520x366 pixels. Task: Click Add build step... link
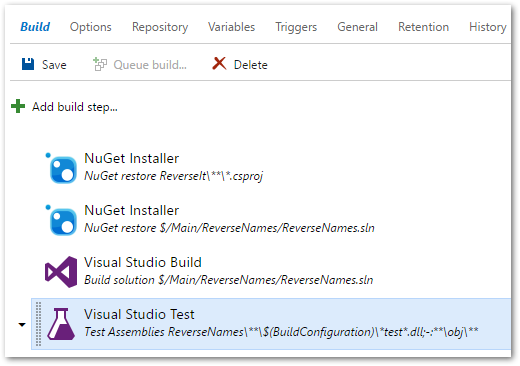tap(75, 107)
